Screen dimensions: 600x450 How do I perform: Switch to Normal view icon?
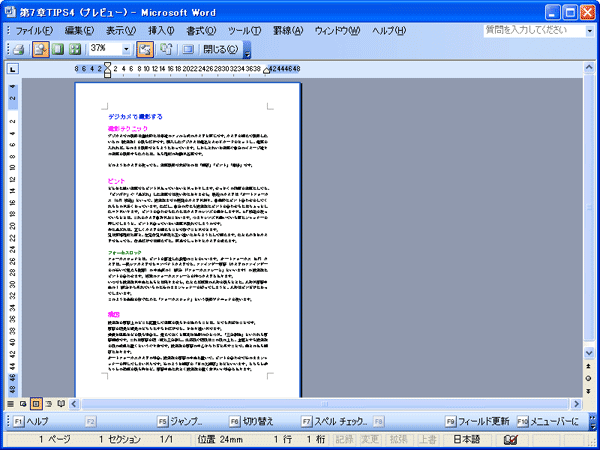(11, 404)
